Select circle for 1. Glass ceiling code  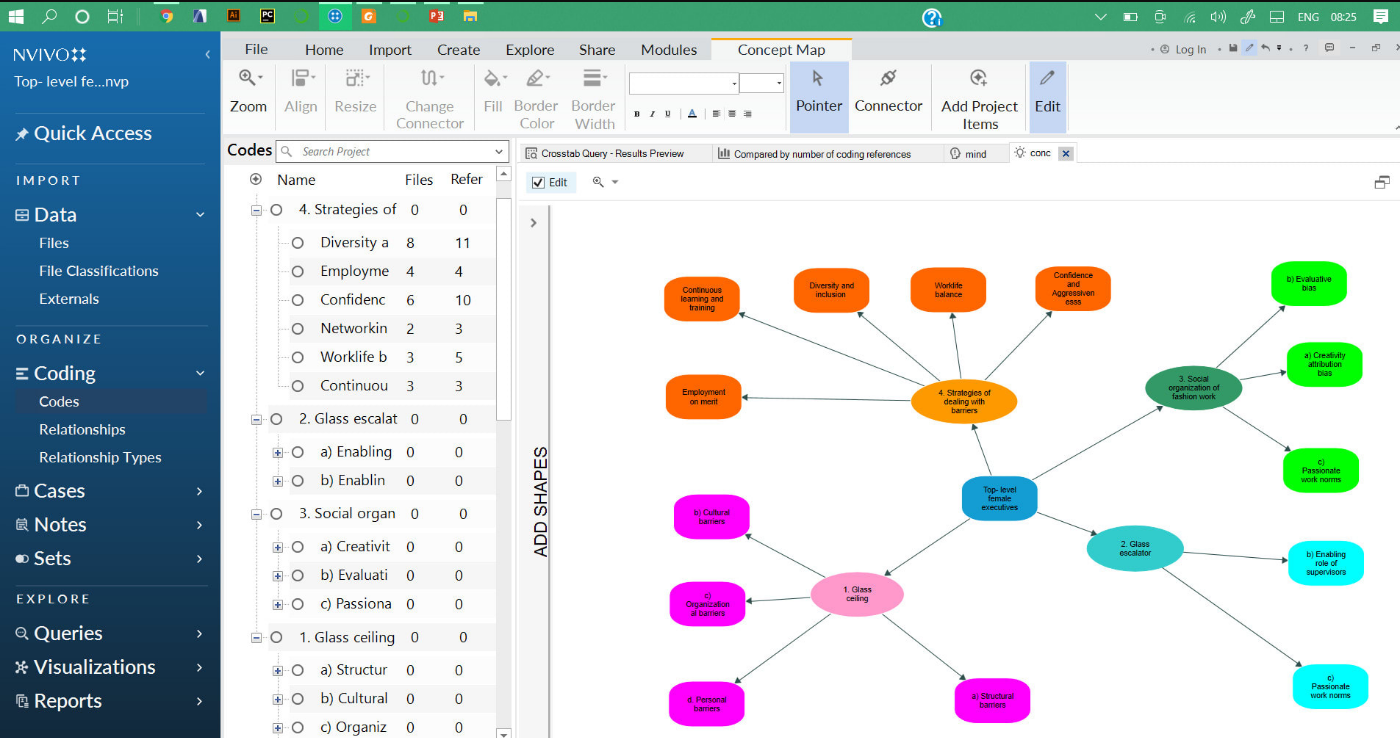point(277,637)
